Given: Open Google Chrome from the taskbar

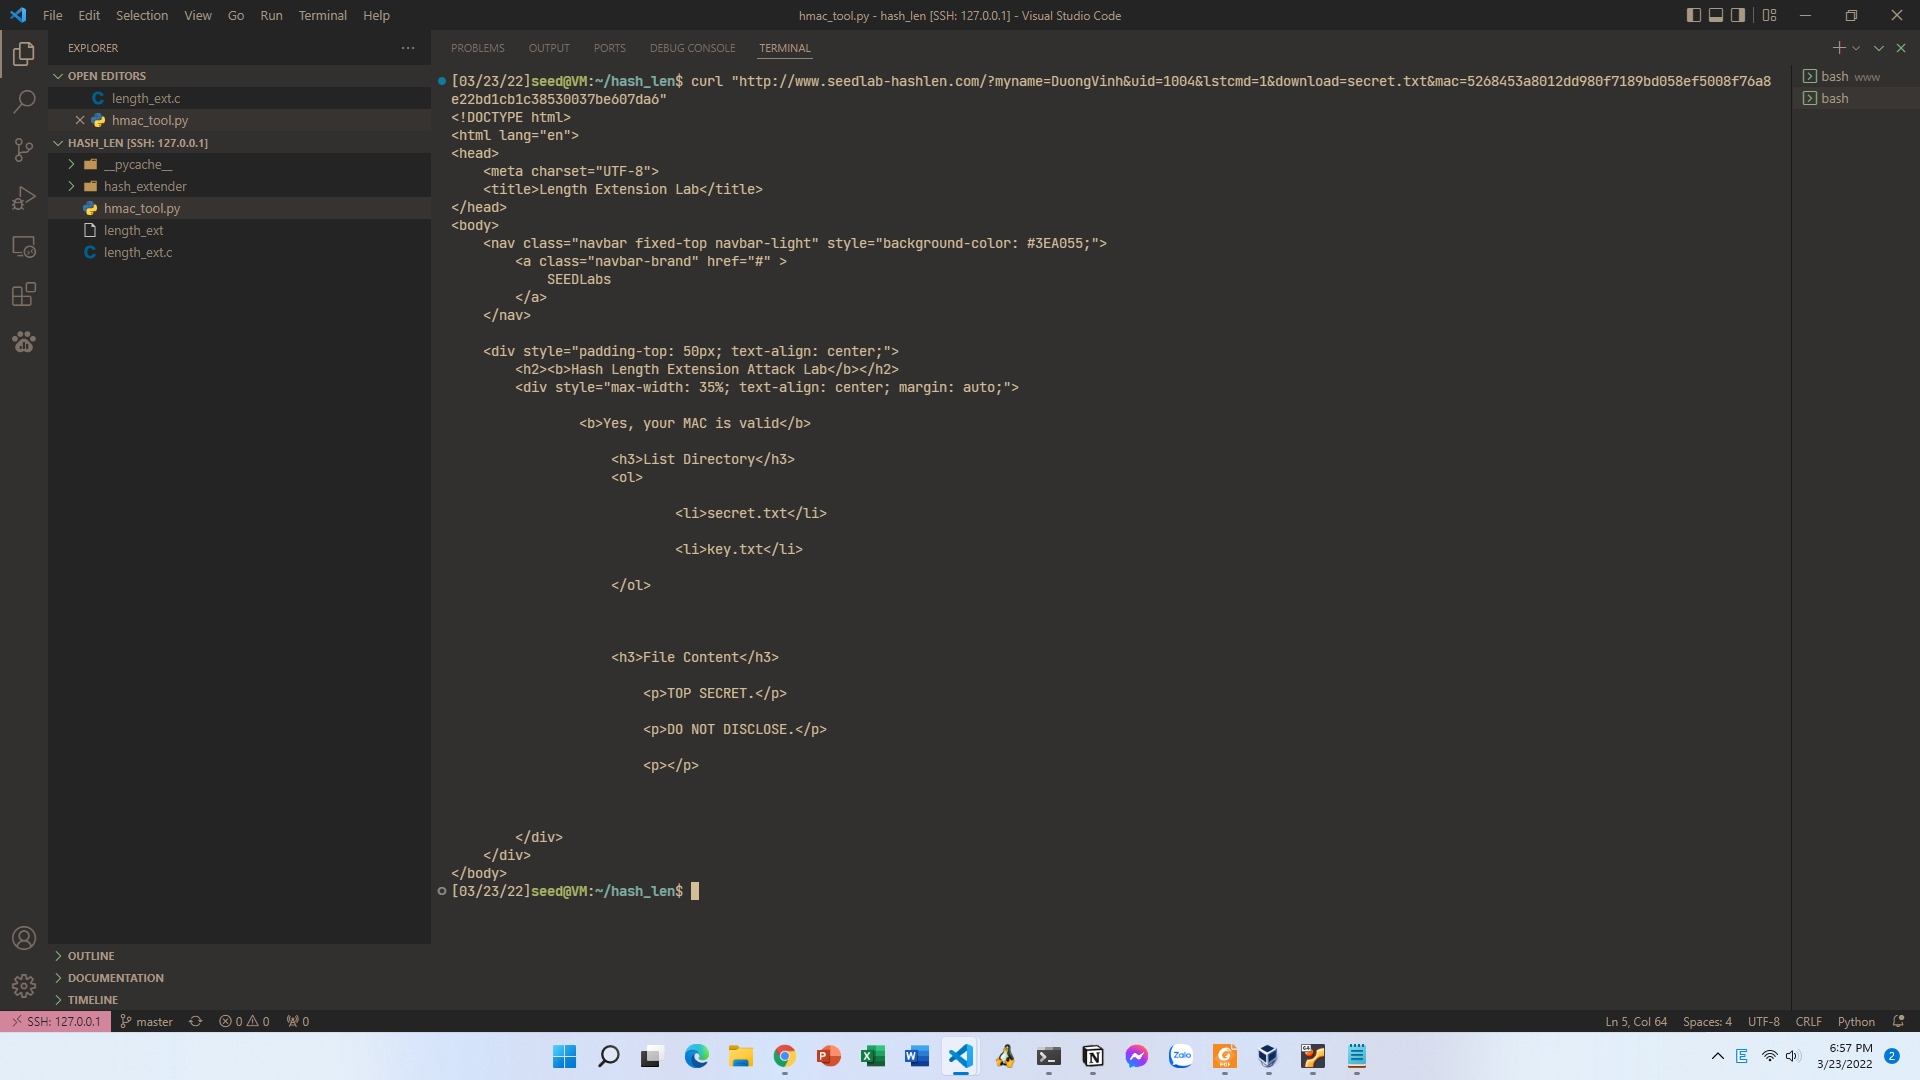Looking at the screenshot, I should [784, 1056].
